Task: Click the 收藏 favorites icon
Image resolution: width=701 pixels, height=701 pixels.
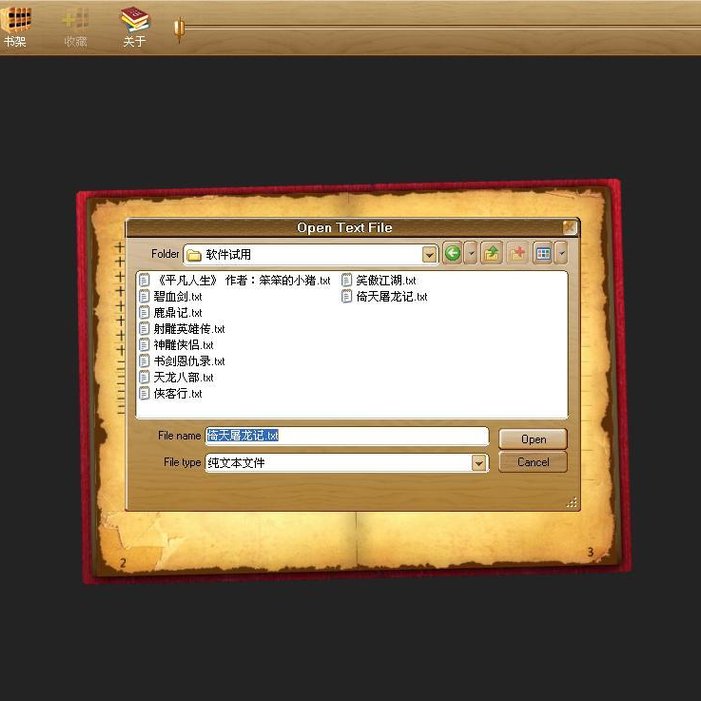Action: 75,27
